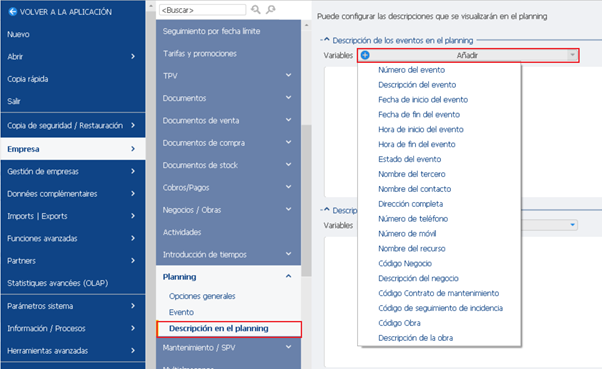Open the second Variables dropdown arrow

(572, 225)
